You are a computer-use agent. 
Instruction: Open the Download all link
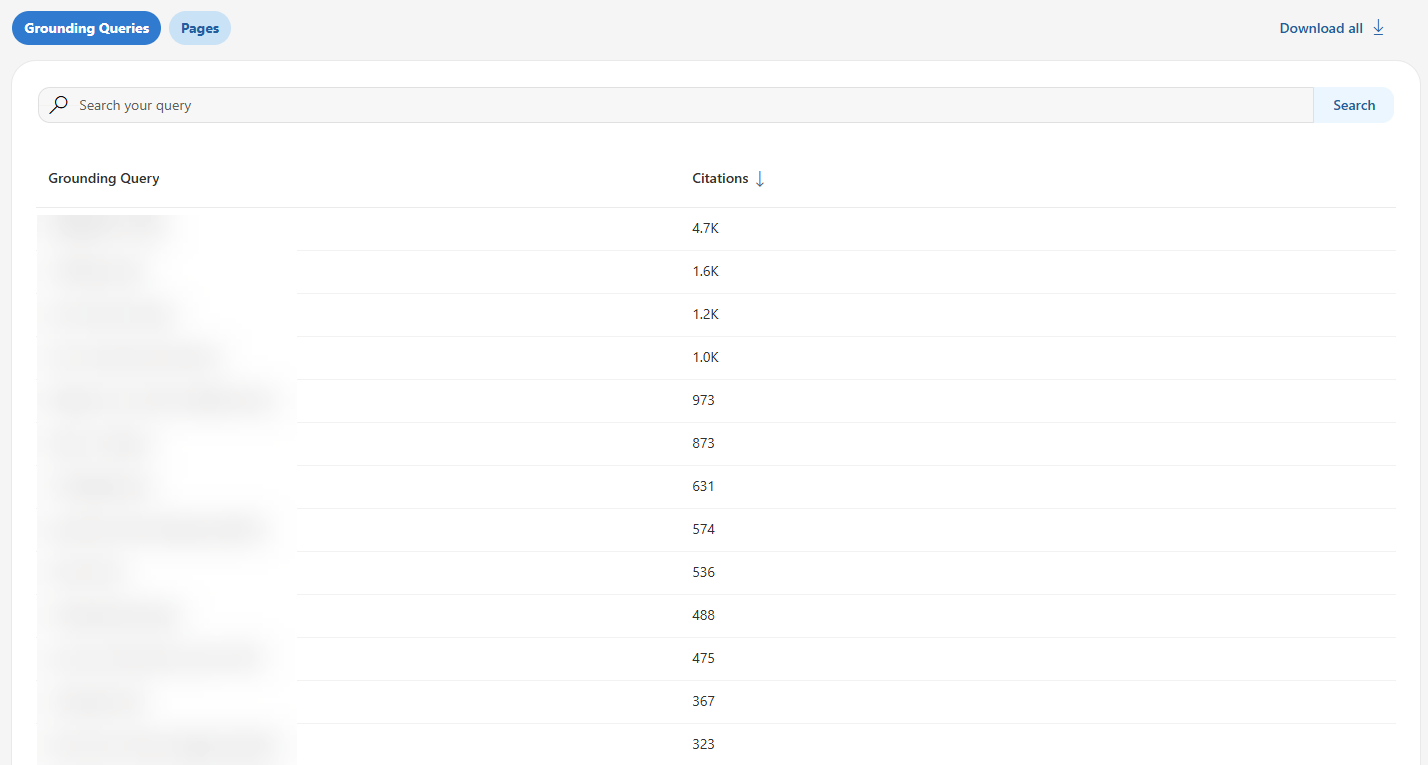[1320, 28]
